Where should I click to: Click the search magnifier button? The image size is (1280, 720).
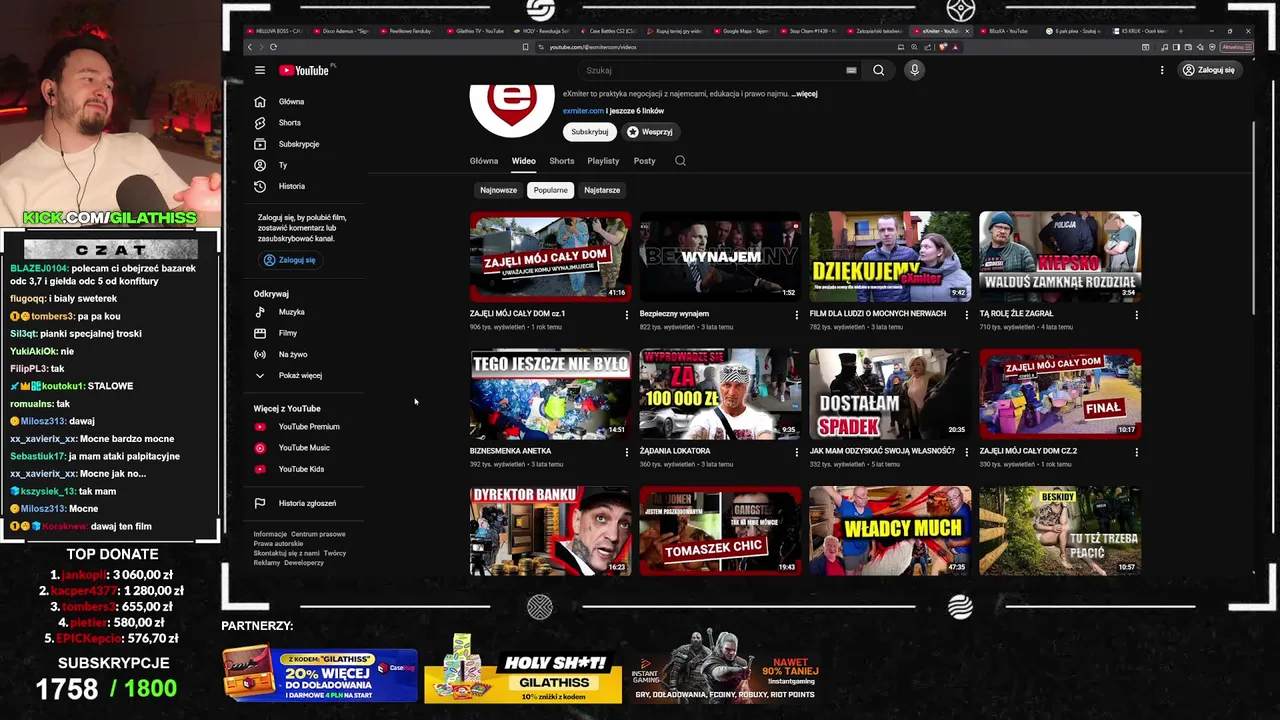(x=878, y=70)
